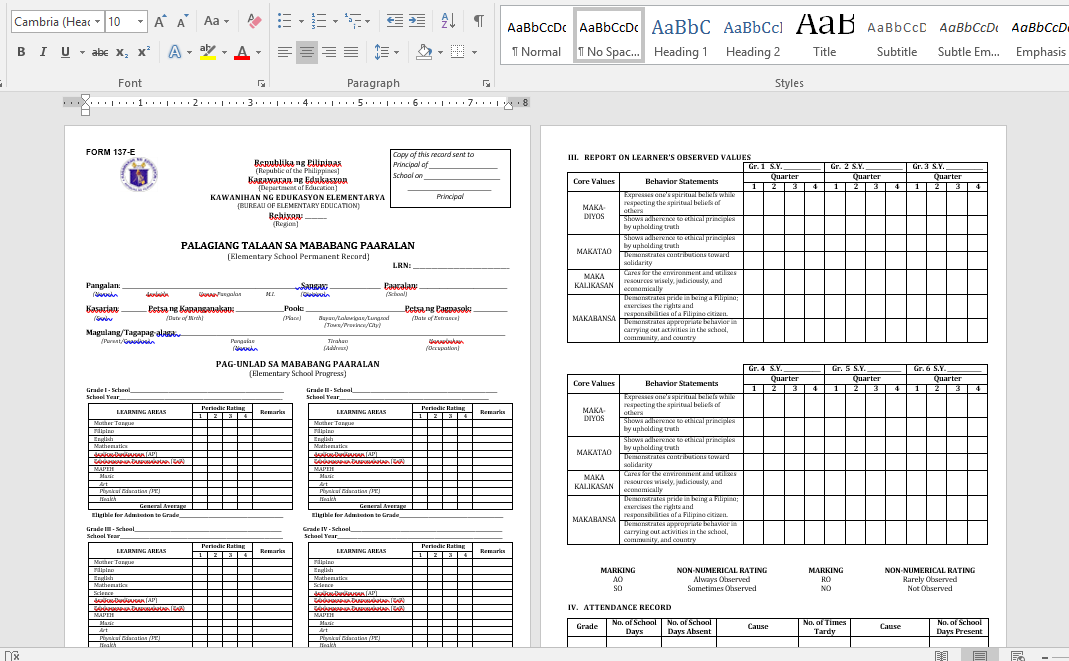Create a multilevel list
The height and width of the screenshot is (661, 1069).
click(352, 22)
